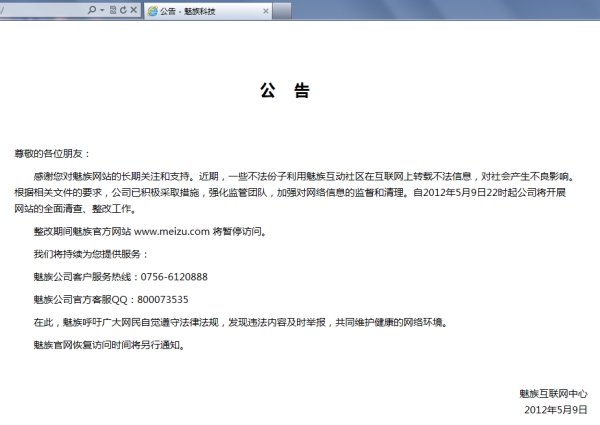Click the footer date 2012年5月9日
600x425 pixels.
(x=556, y=410)
